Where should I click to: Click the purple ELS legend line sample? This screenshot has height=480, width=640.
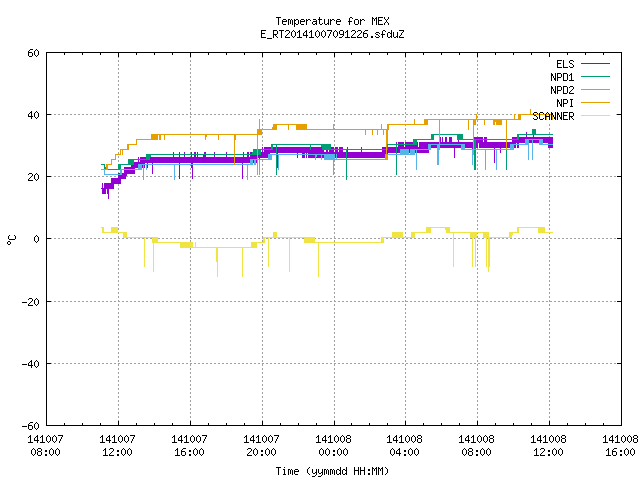tap(595, 64)
